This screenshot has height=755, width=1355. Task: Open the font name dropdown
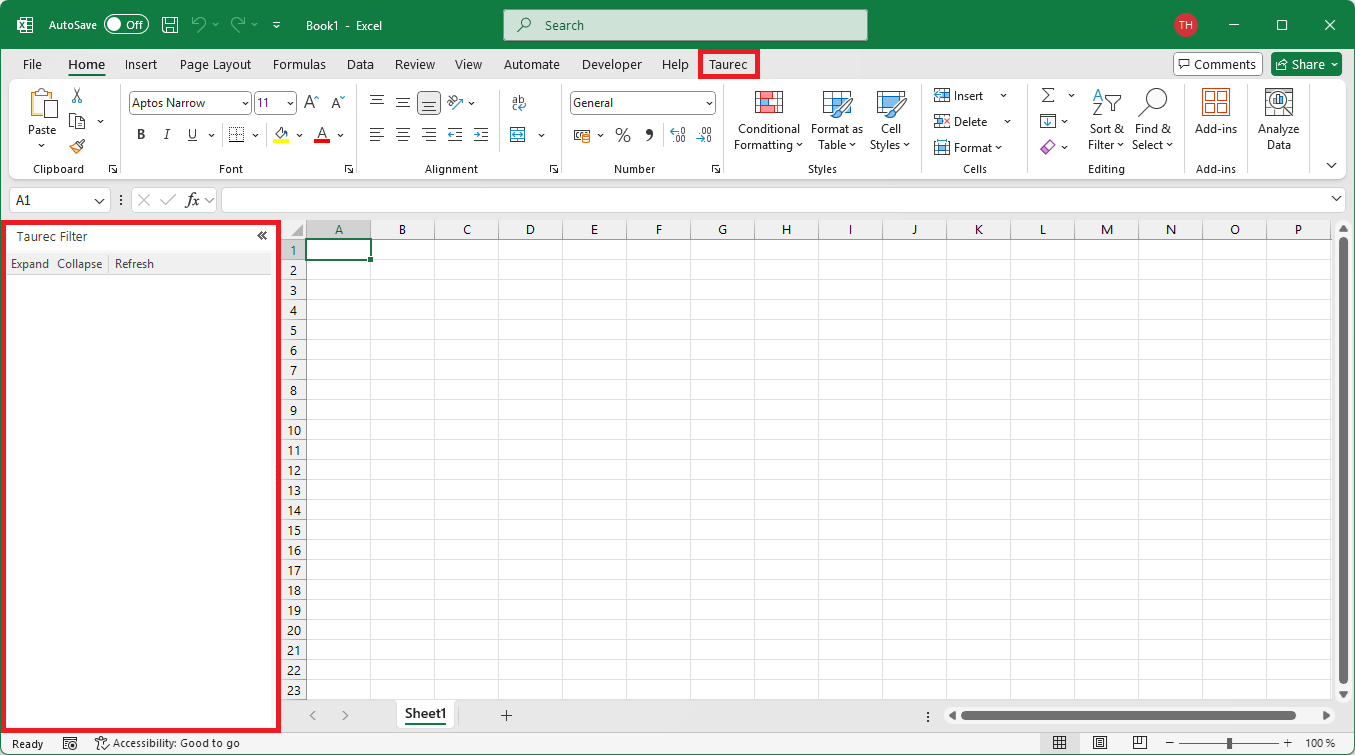(x=245, y=103)
